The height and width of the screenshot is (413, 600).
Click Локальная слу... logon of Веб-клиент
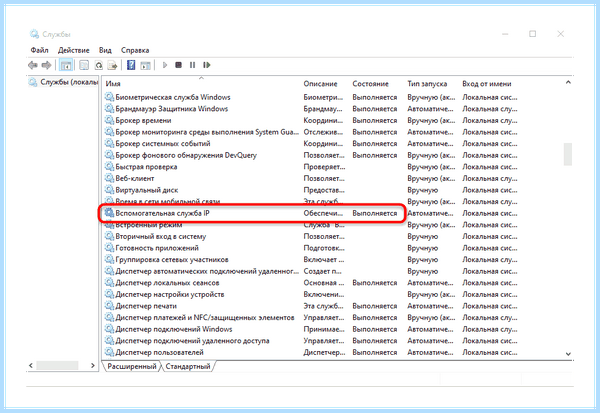(490, 178)
